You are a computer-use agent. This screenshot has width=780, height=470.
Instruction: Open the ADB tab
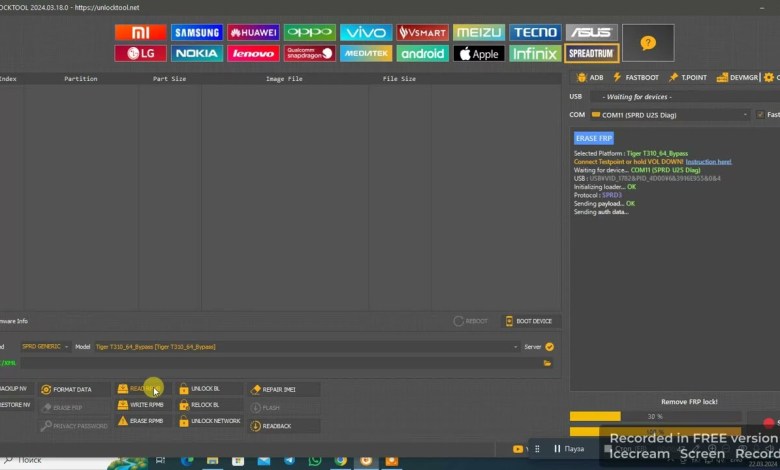click(x=590, y=77)
